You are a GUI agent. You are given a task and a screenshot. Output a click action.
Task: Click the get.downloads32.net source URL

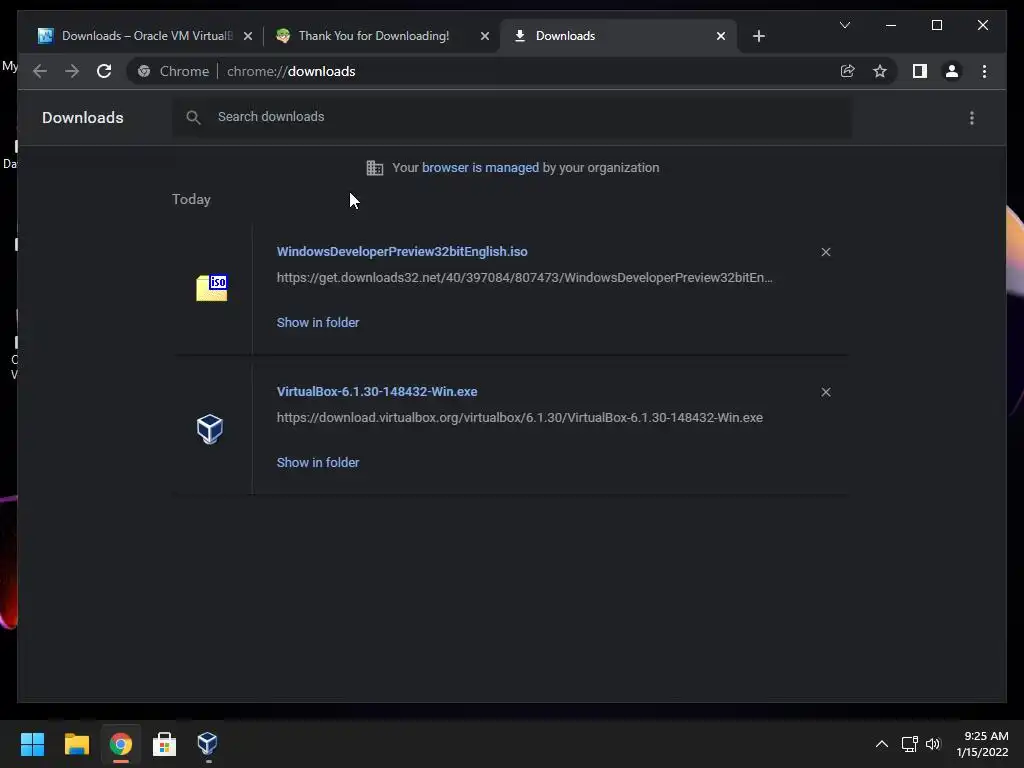pos(524,278)
